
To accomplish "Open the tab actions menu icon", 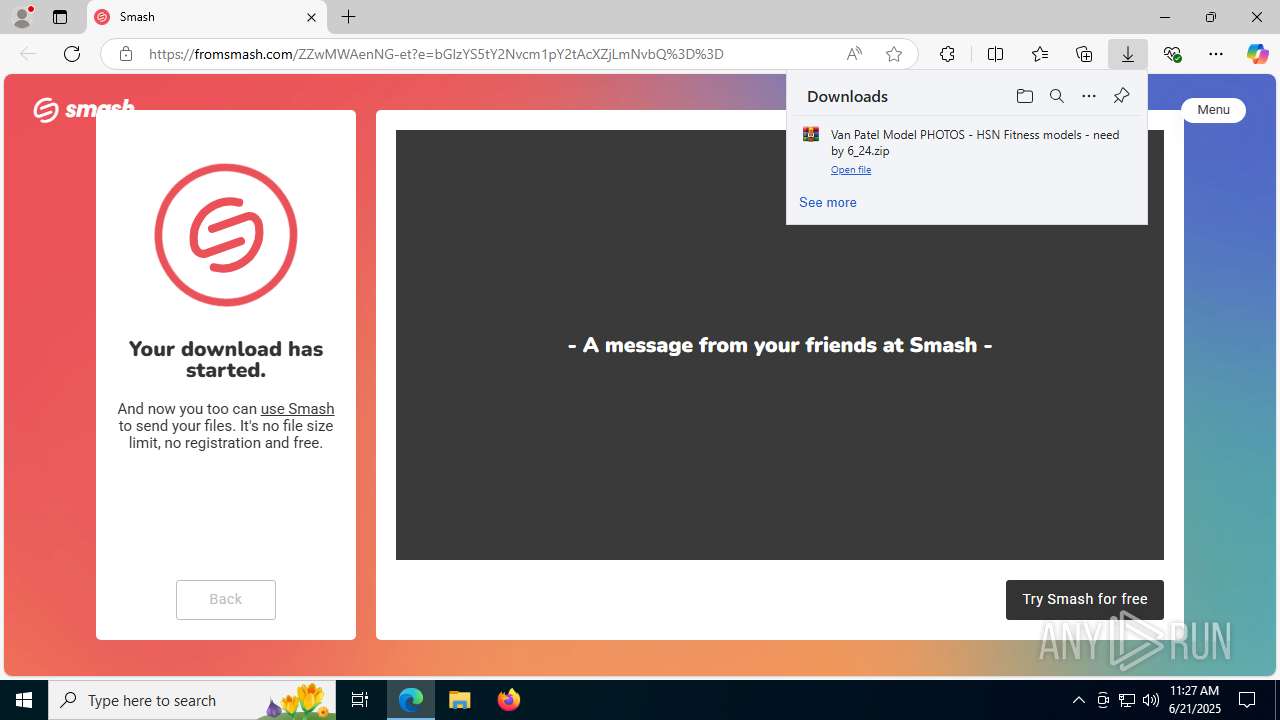I will click(60, 17).
